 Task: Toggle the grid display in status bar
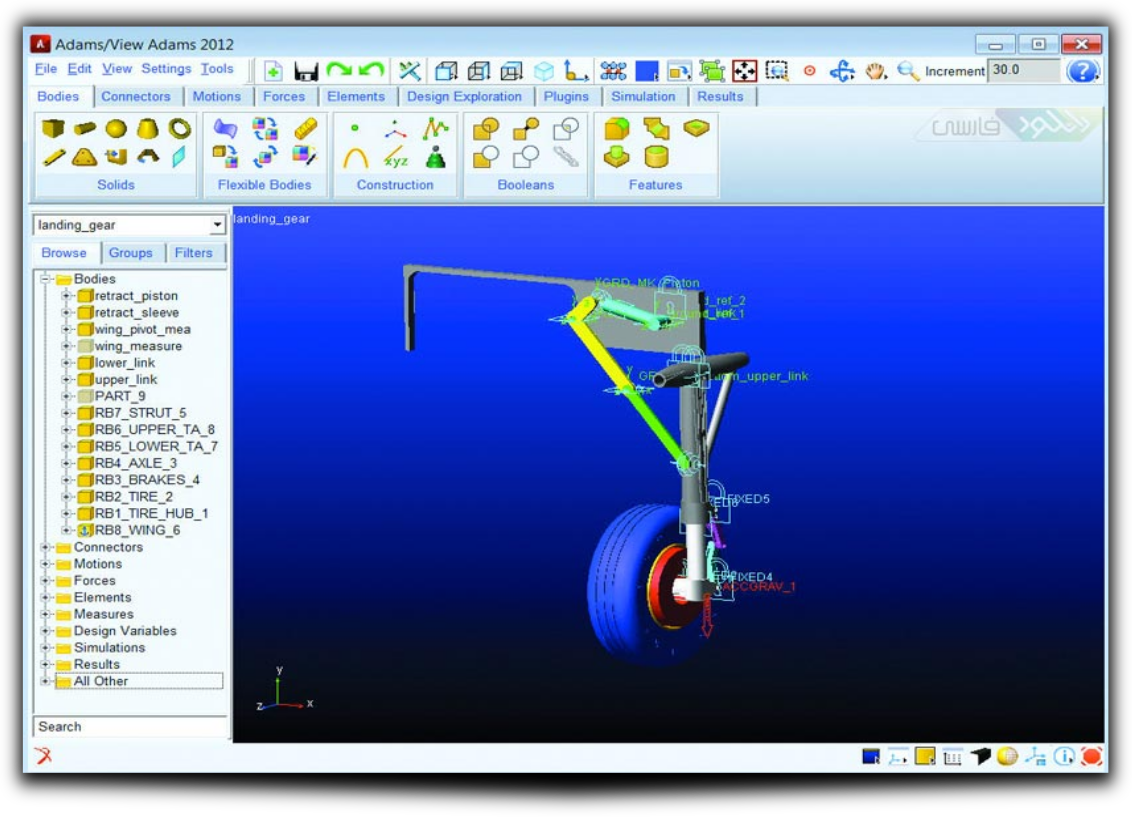point(951,757)
